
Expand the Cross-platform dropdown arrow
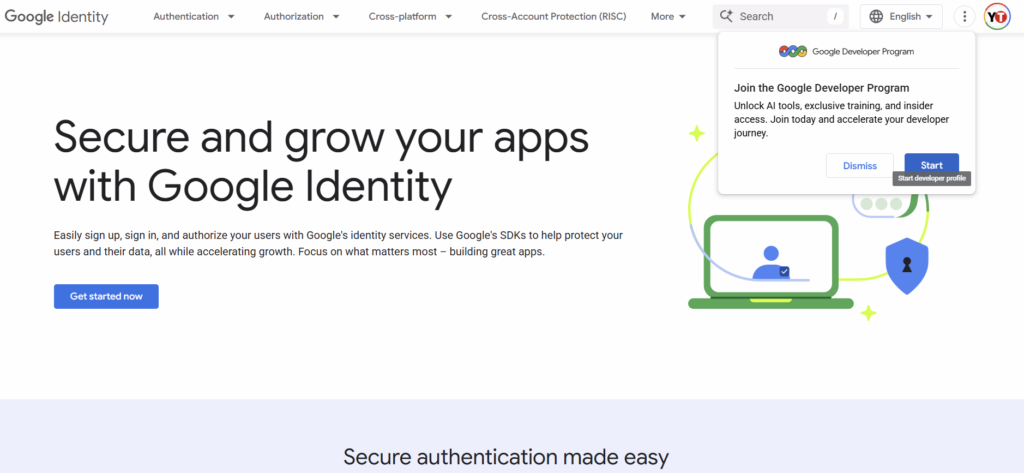pos(449,16)
